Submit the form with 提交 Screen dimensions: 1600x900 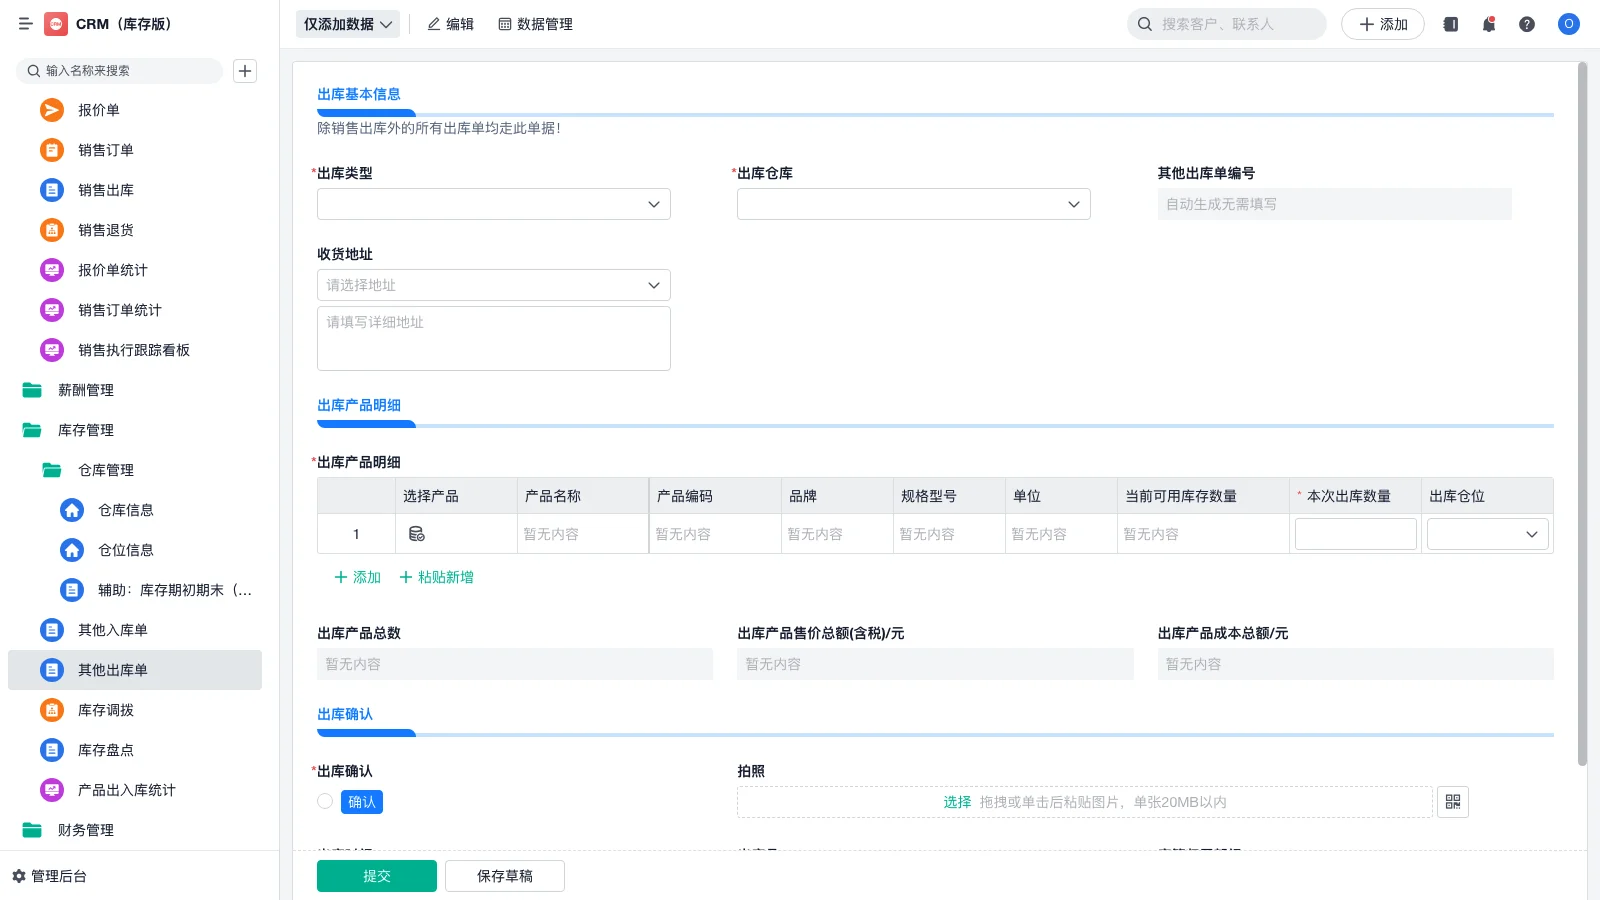pyautogui.click(x=376, y=875)
